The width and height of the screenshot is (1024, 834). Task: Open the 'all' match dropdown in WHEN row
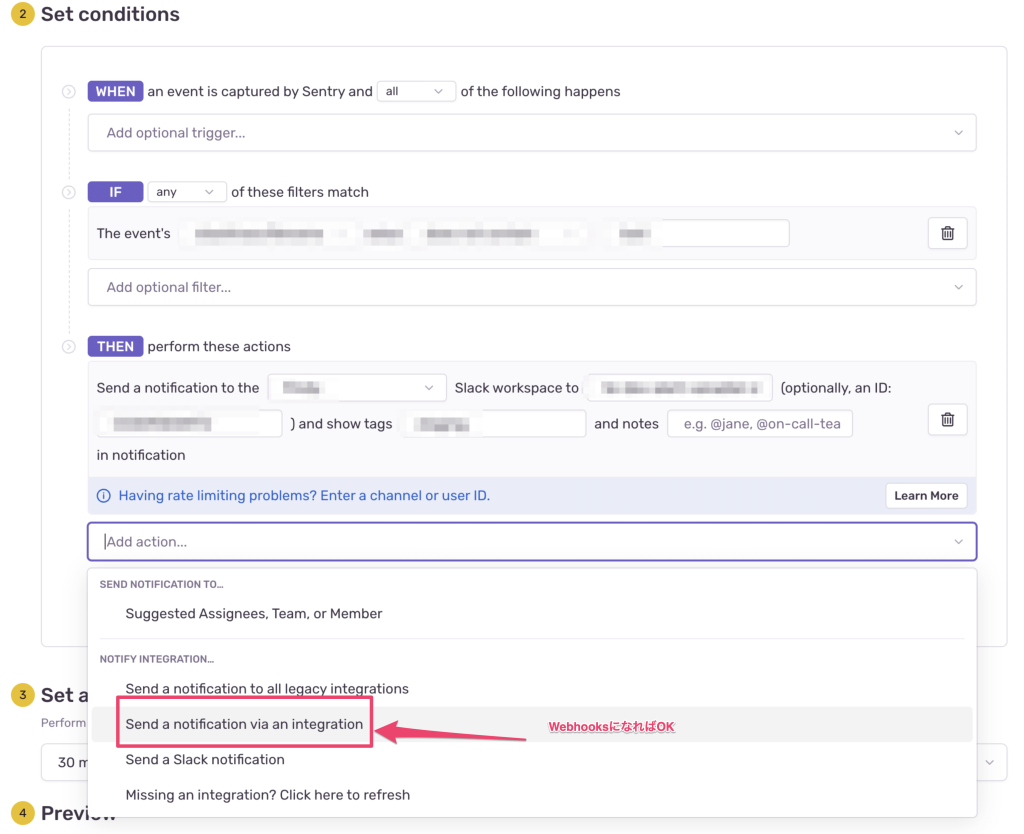(x=416, y=91)
